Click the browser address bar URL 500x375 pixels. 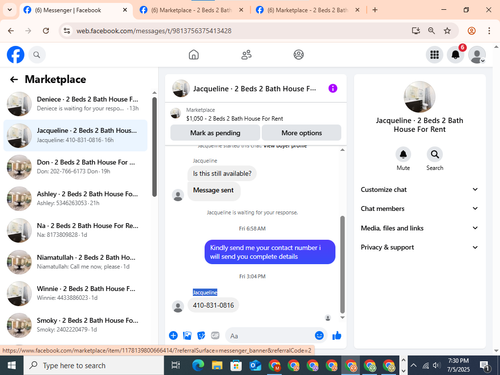tap(154, 31)
